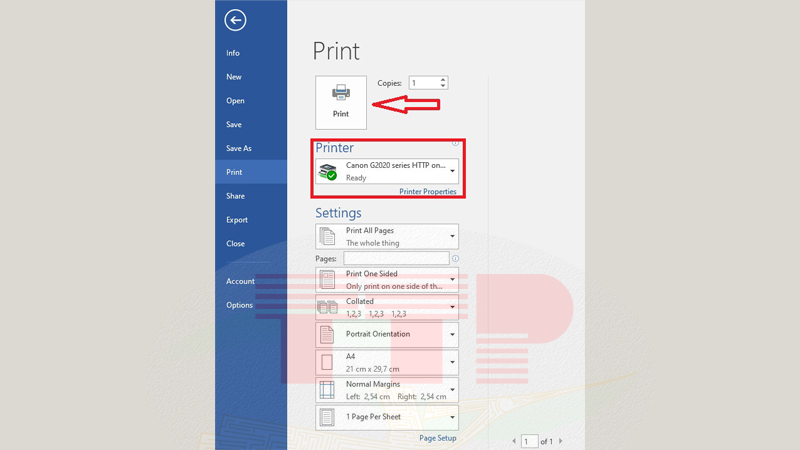Open Normal Margins dropdown
Screen dimensions: 800x450
[387, 389]
